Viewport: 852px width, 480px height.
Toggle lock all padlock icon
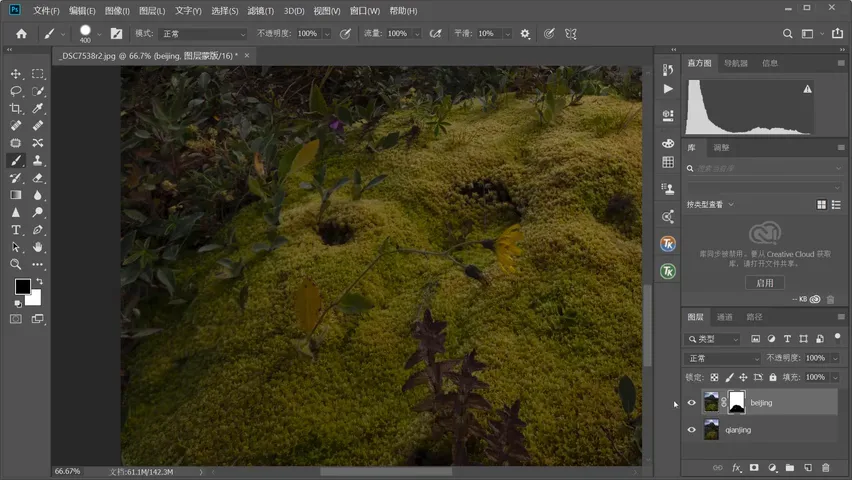click(x=773, y=377)
